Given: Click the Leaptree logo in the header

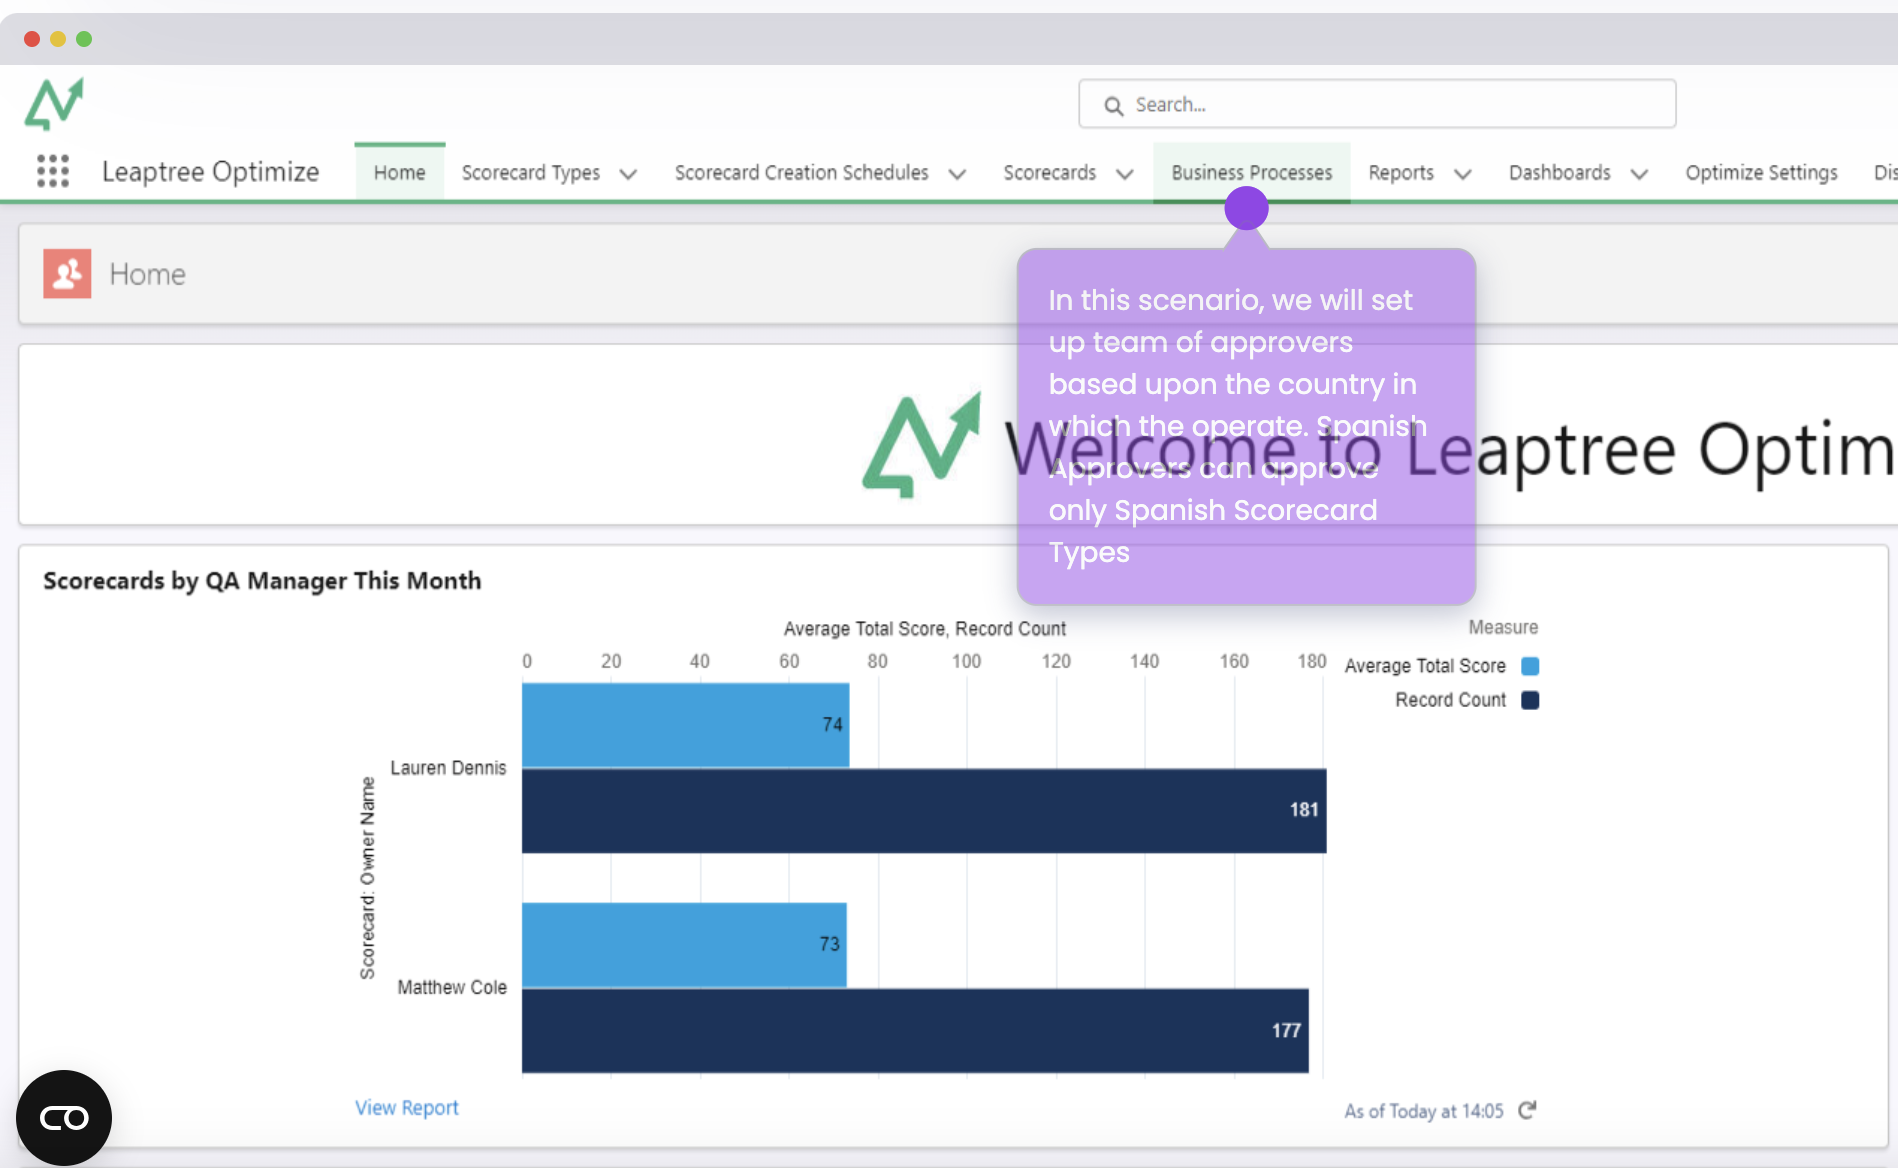Looking at the screenshot, I should pos(54,103).
